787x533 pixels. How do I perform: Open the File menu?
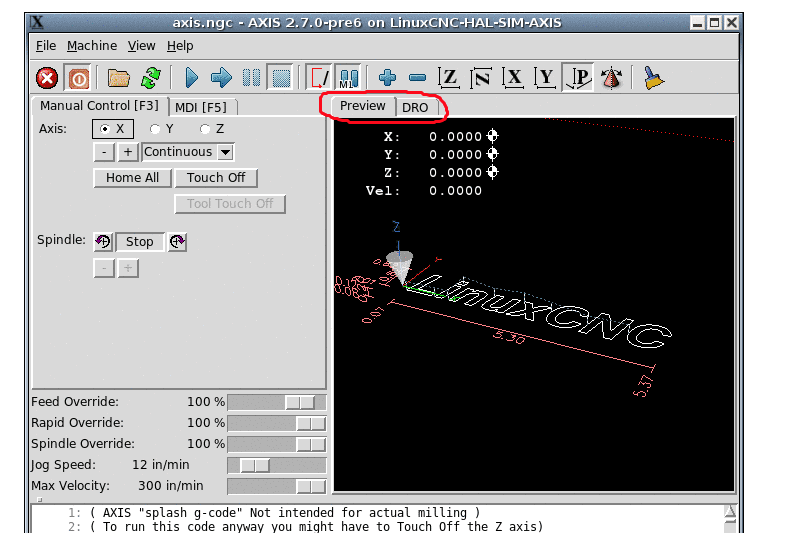click(x=46, y=46)
